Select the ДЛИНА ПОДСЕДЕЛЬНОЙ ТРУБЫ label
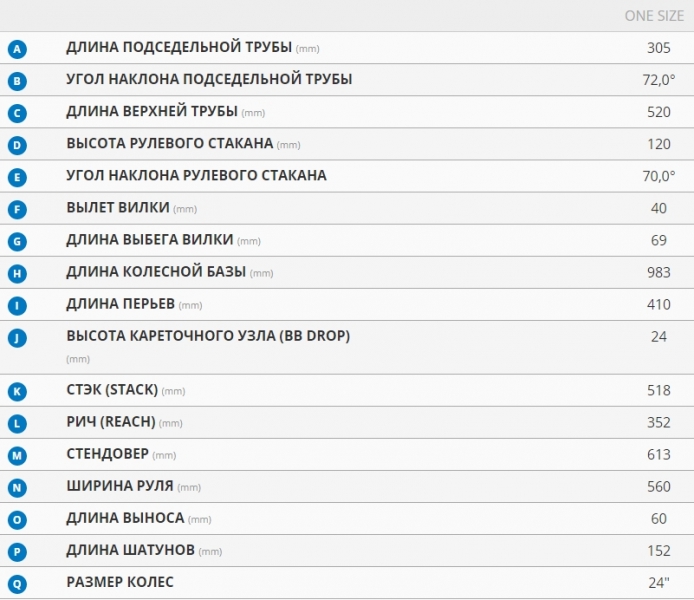694x600 pixels. [179, 47]
